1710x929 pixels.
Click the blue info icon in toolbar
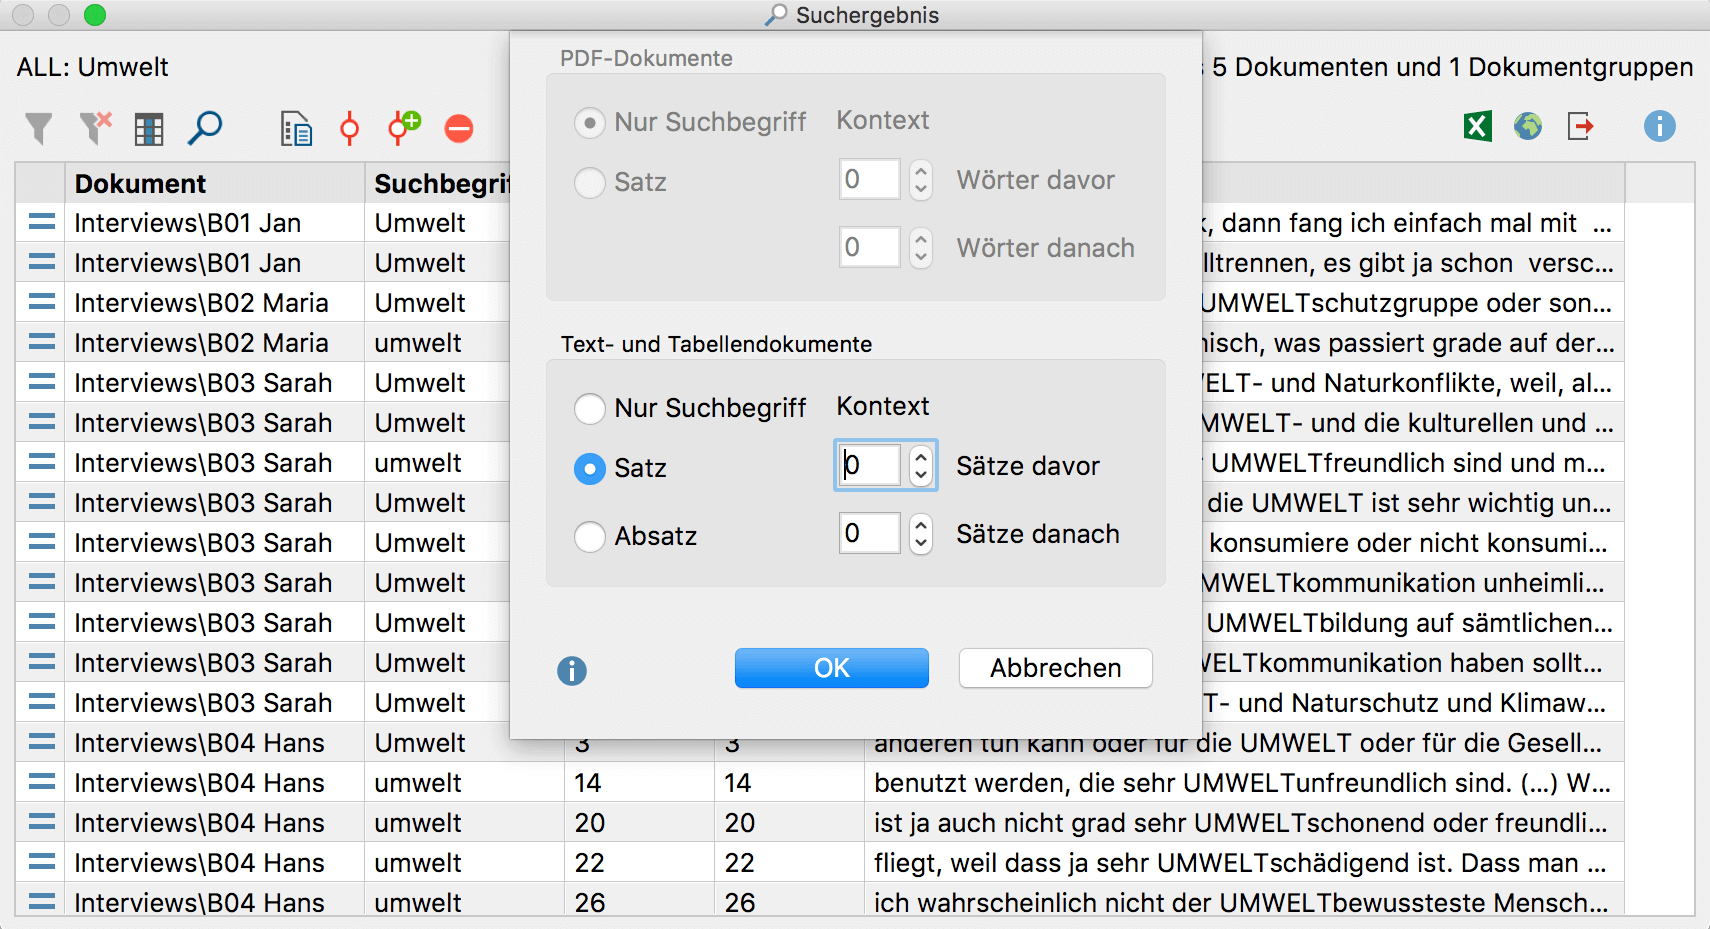1659,126
